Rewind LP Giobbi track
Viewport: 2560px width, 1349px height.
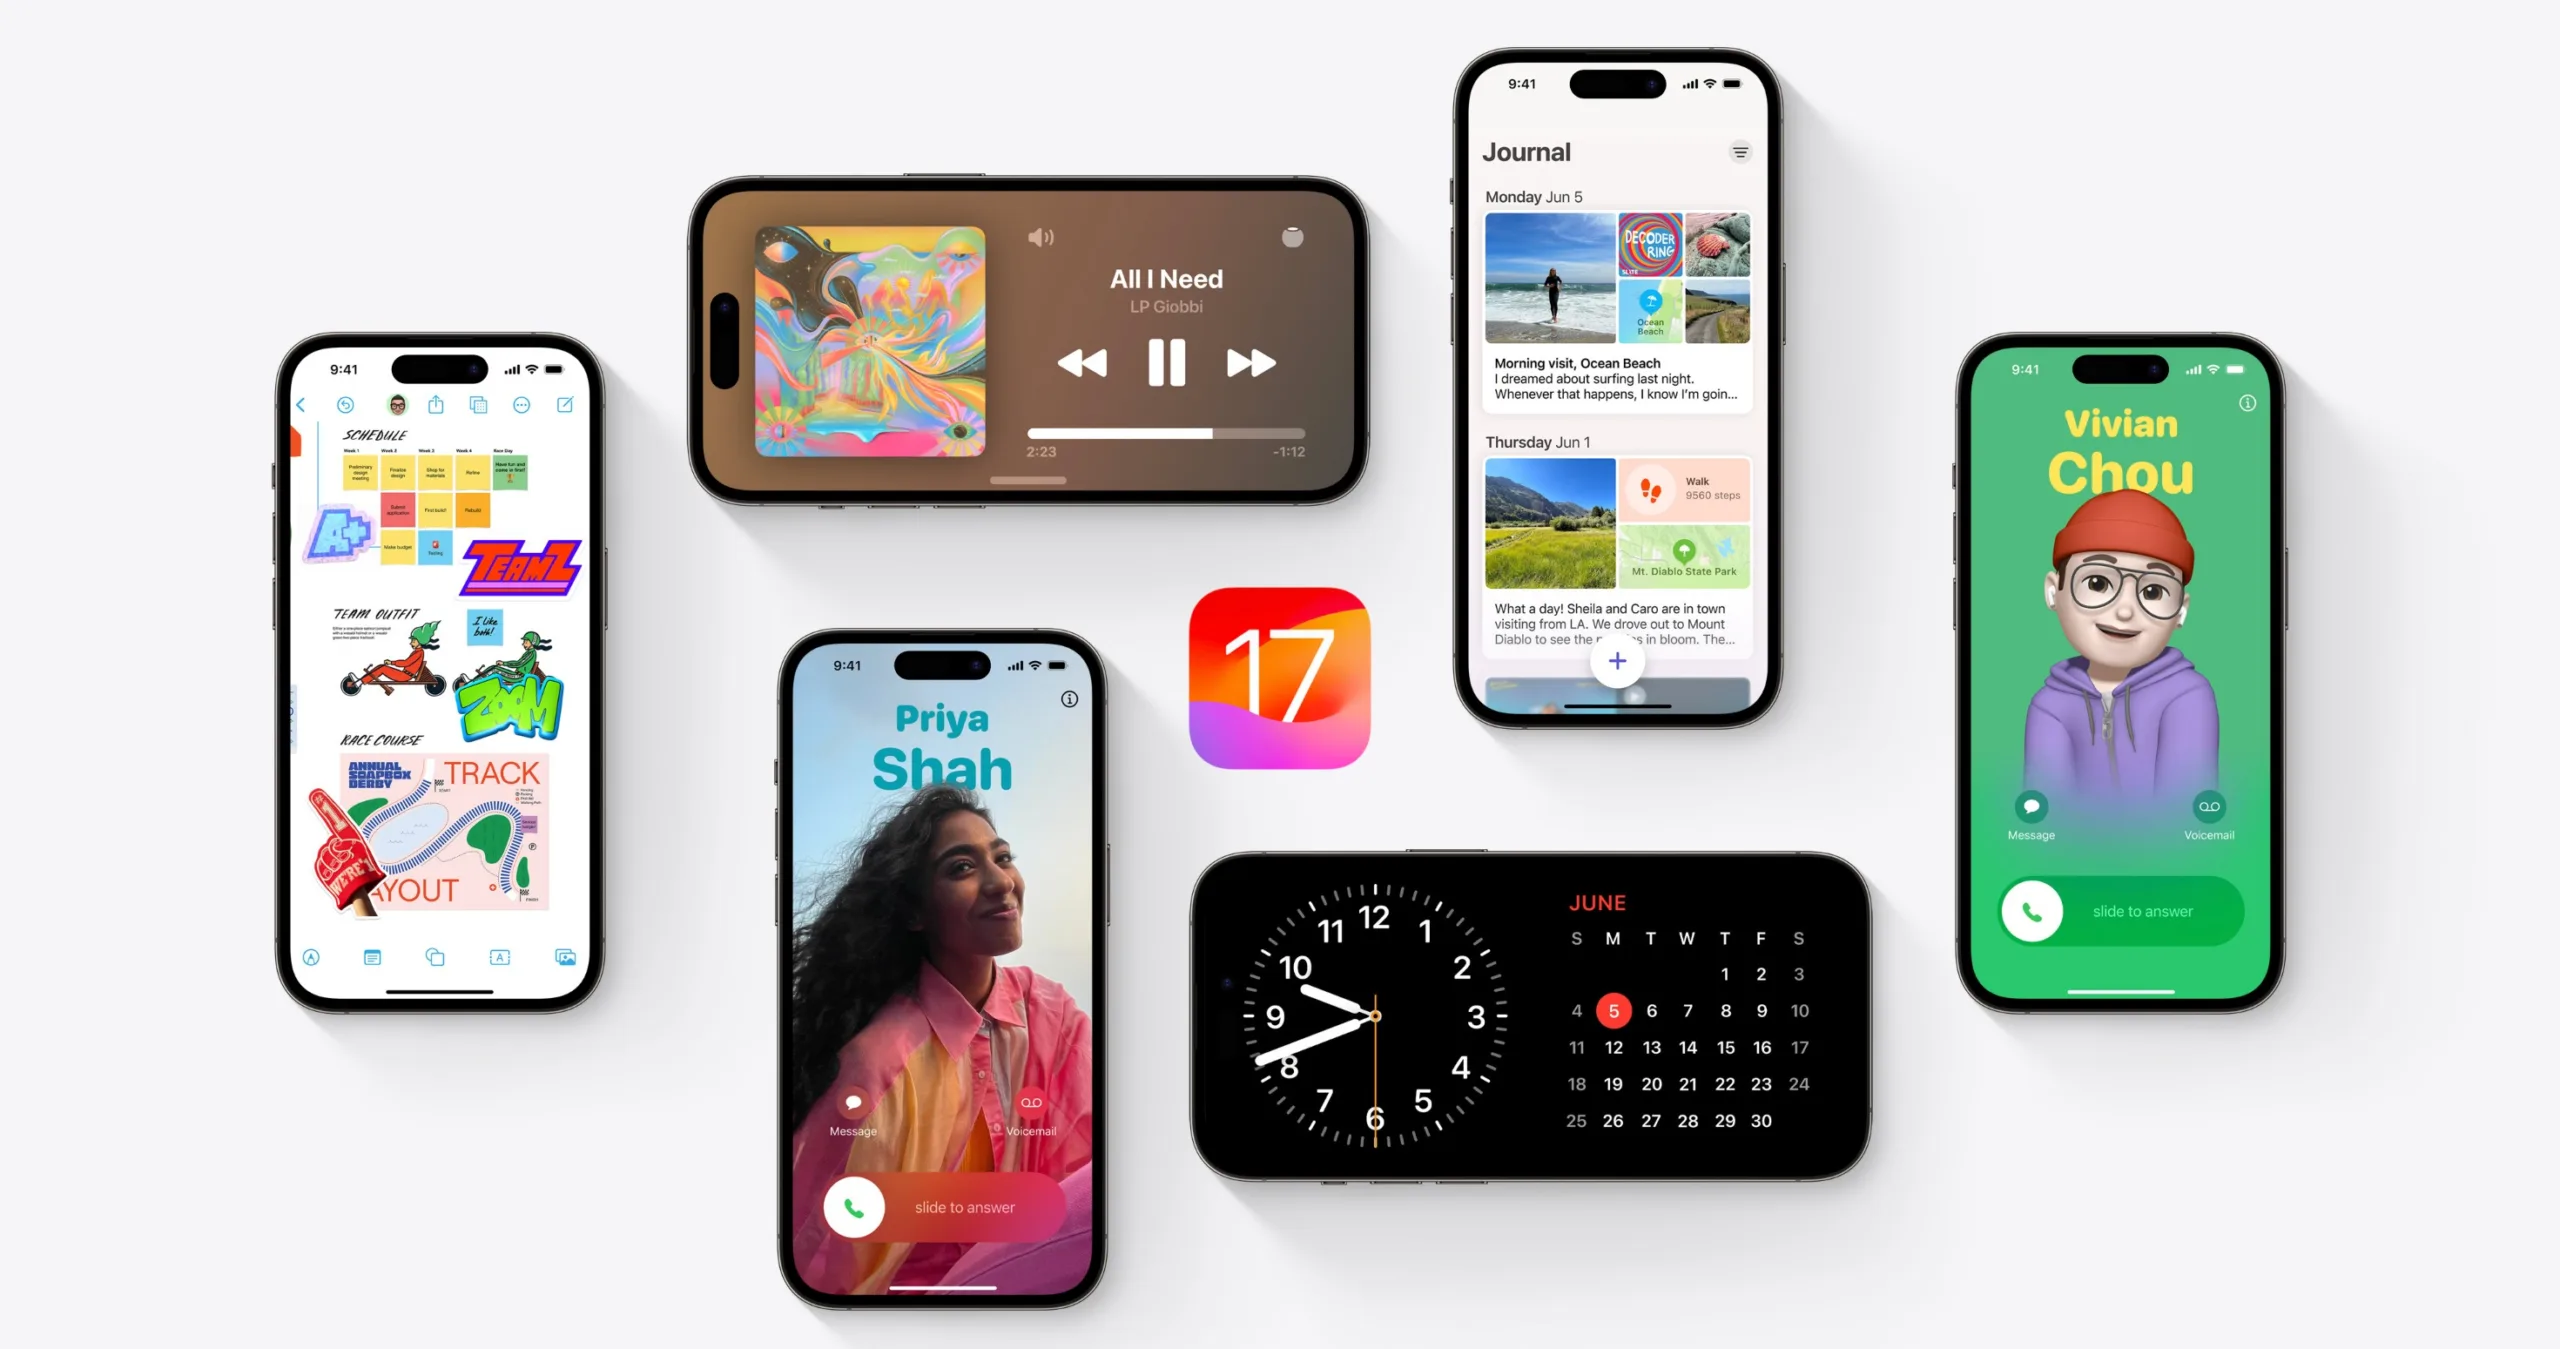point(1079,362)
